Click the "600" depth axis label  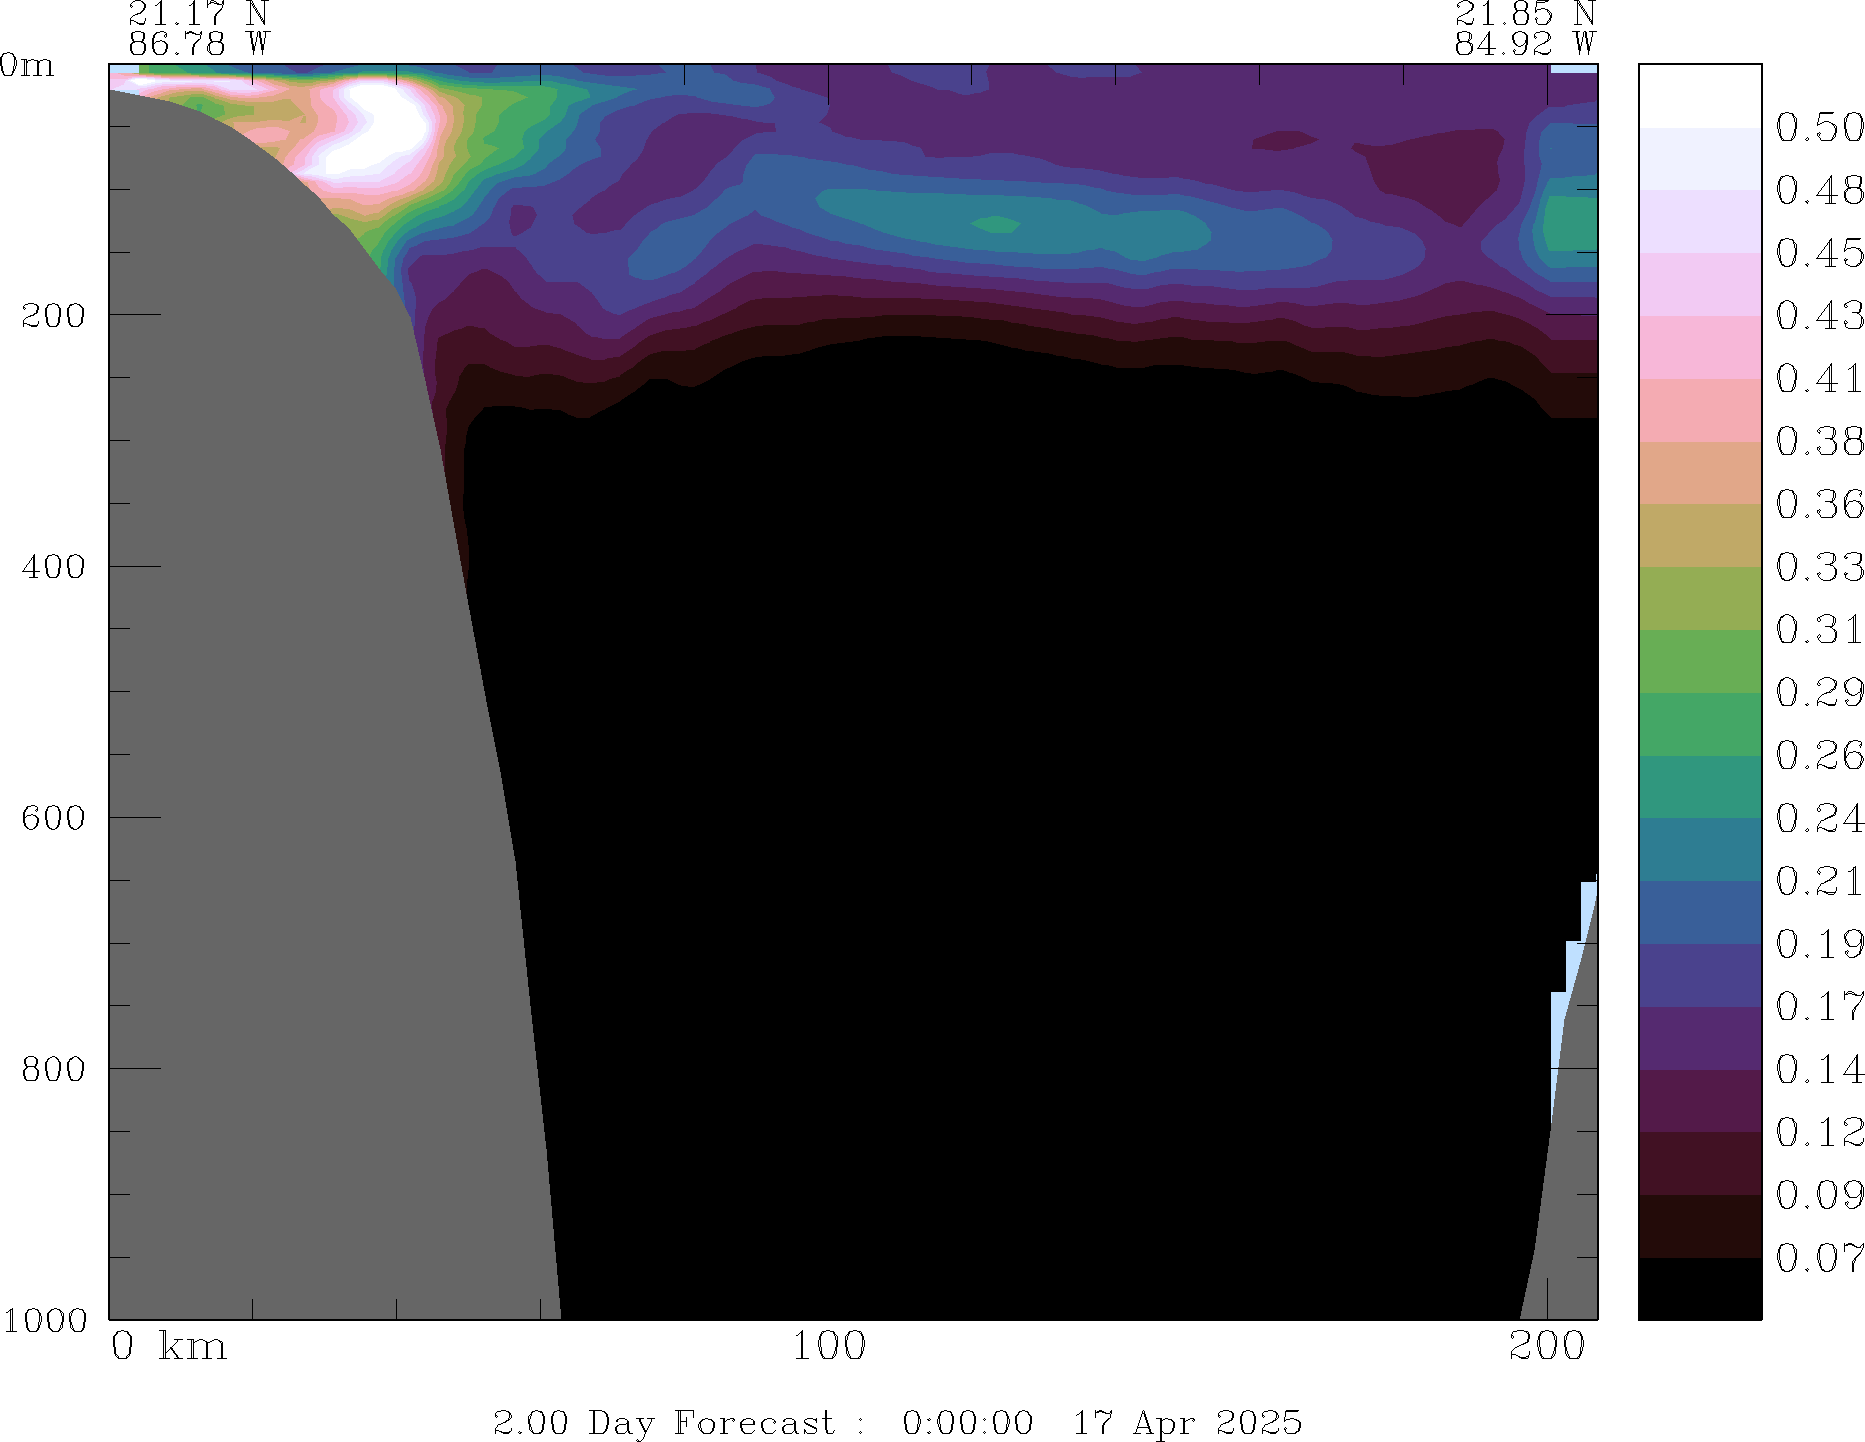click(x=54, y=818)
